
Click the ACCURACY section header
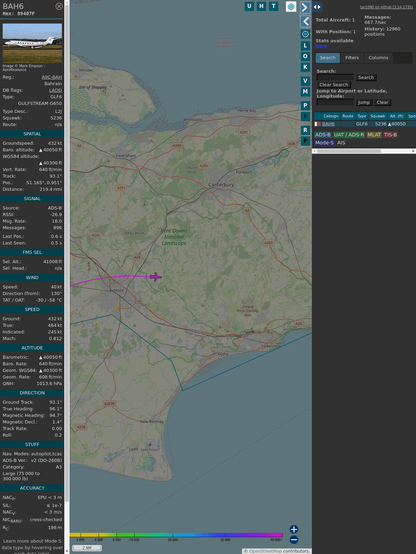click(x=32, y=488)
